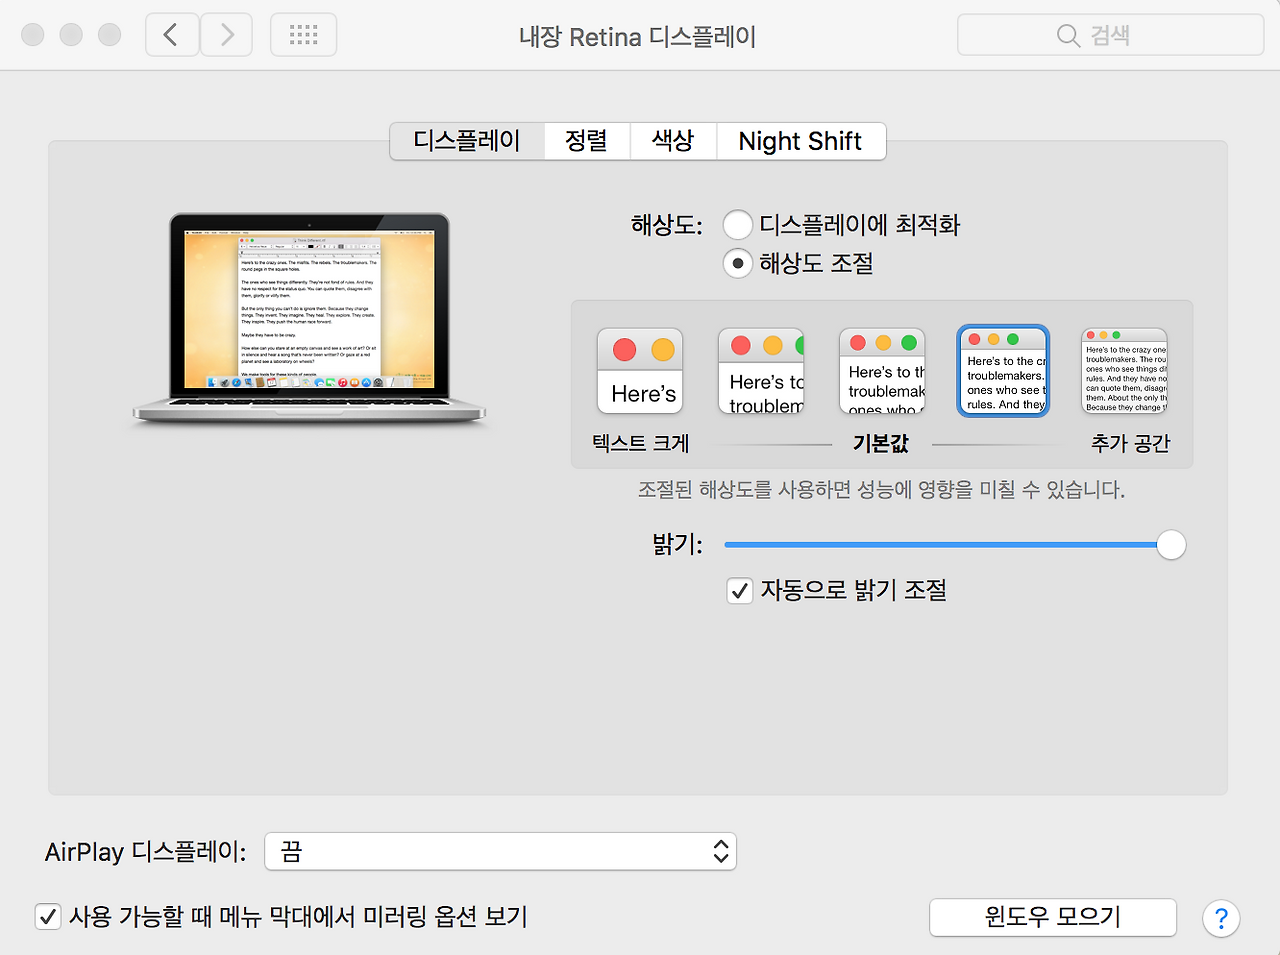Switch to the Night Shift tab
The image size is (1280, 955).
click(800, 141)
